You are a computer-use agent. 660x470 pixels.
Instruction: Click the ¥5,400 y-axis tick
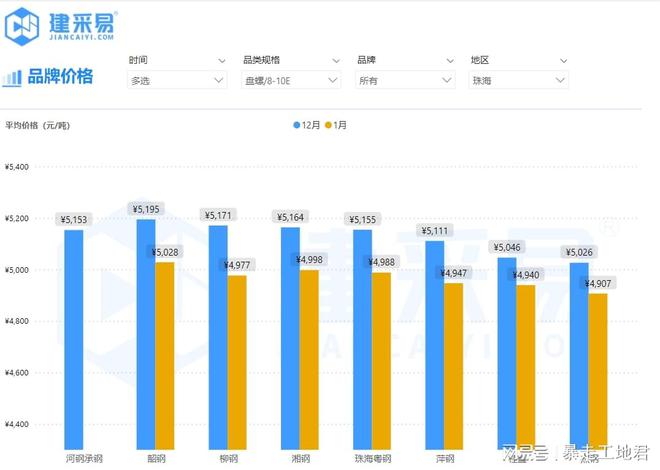17,167
